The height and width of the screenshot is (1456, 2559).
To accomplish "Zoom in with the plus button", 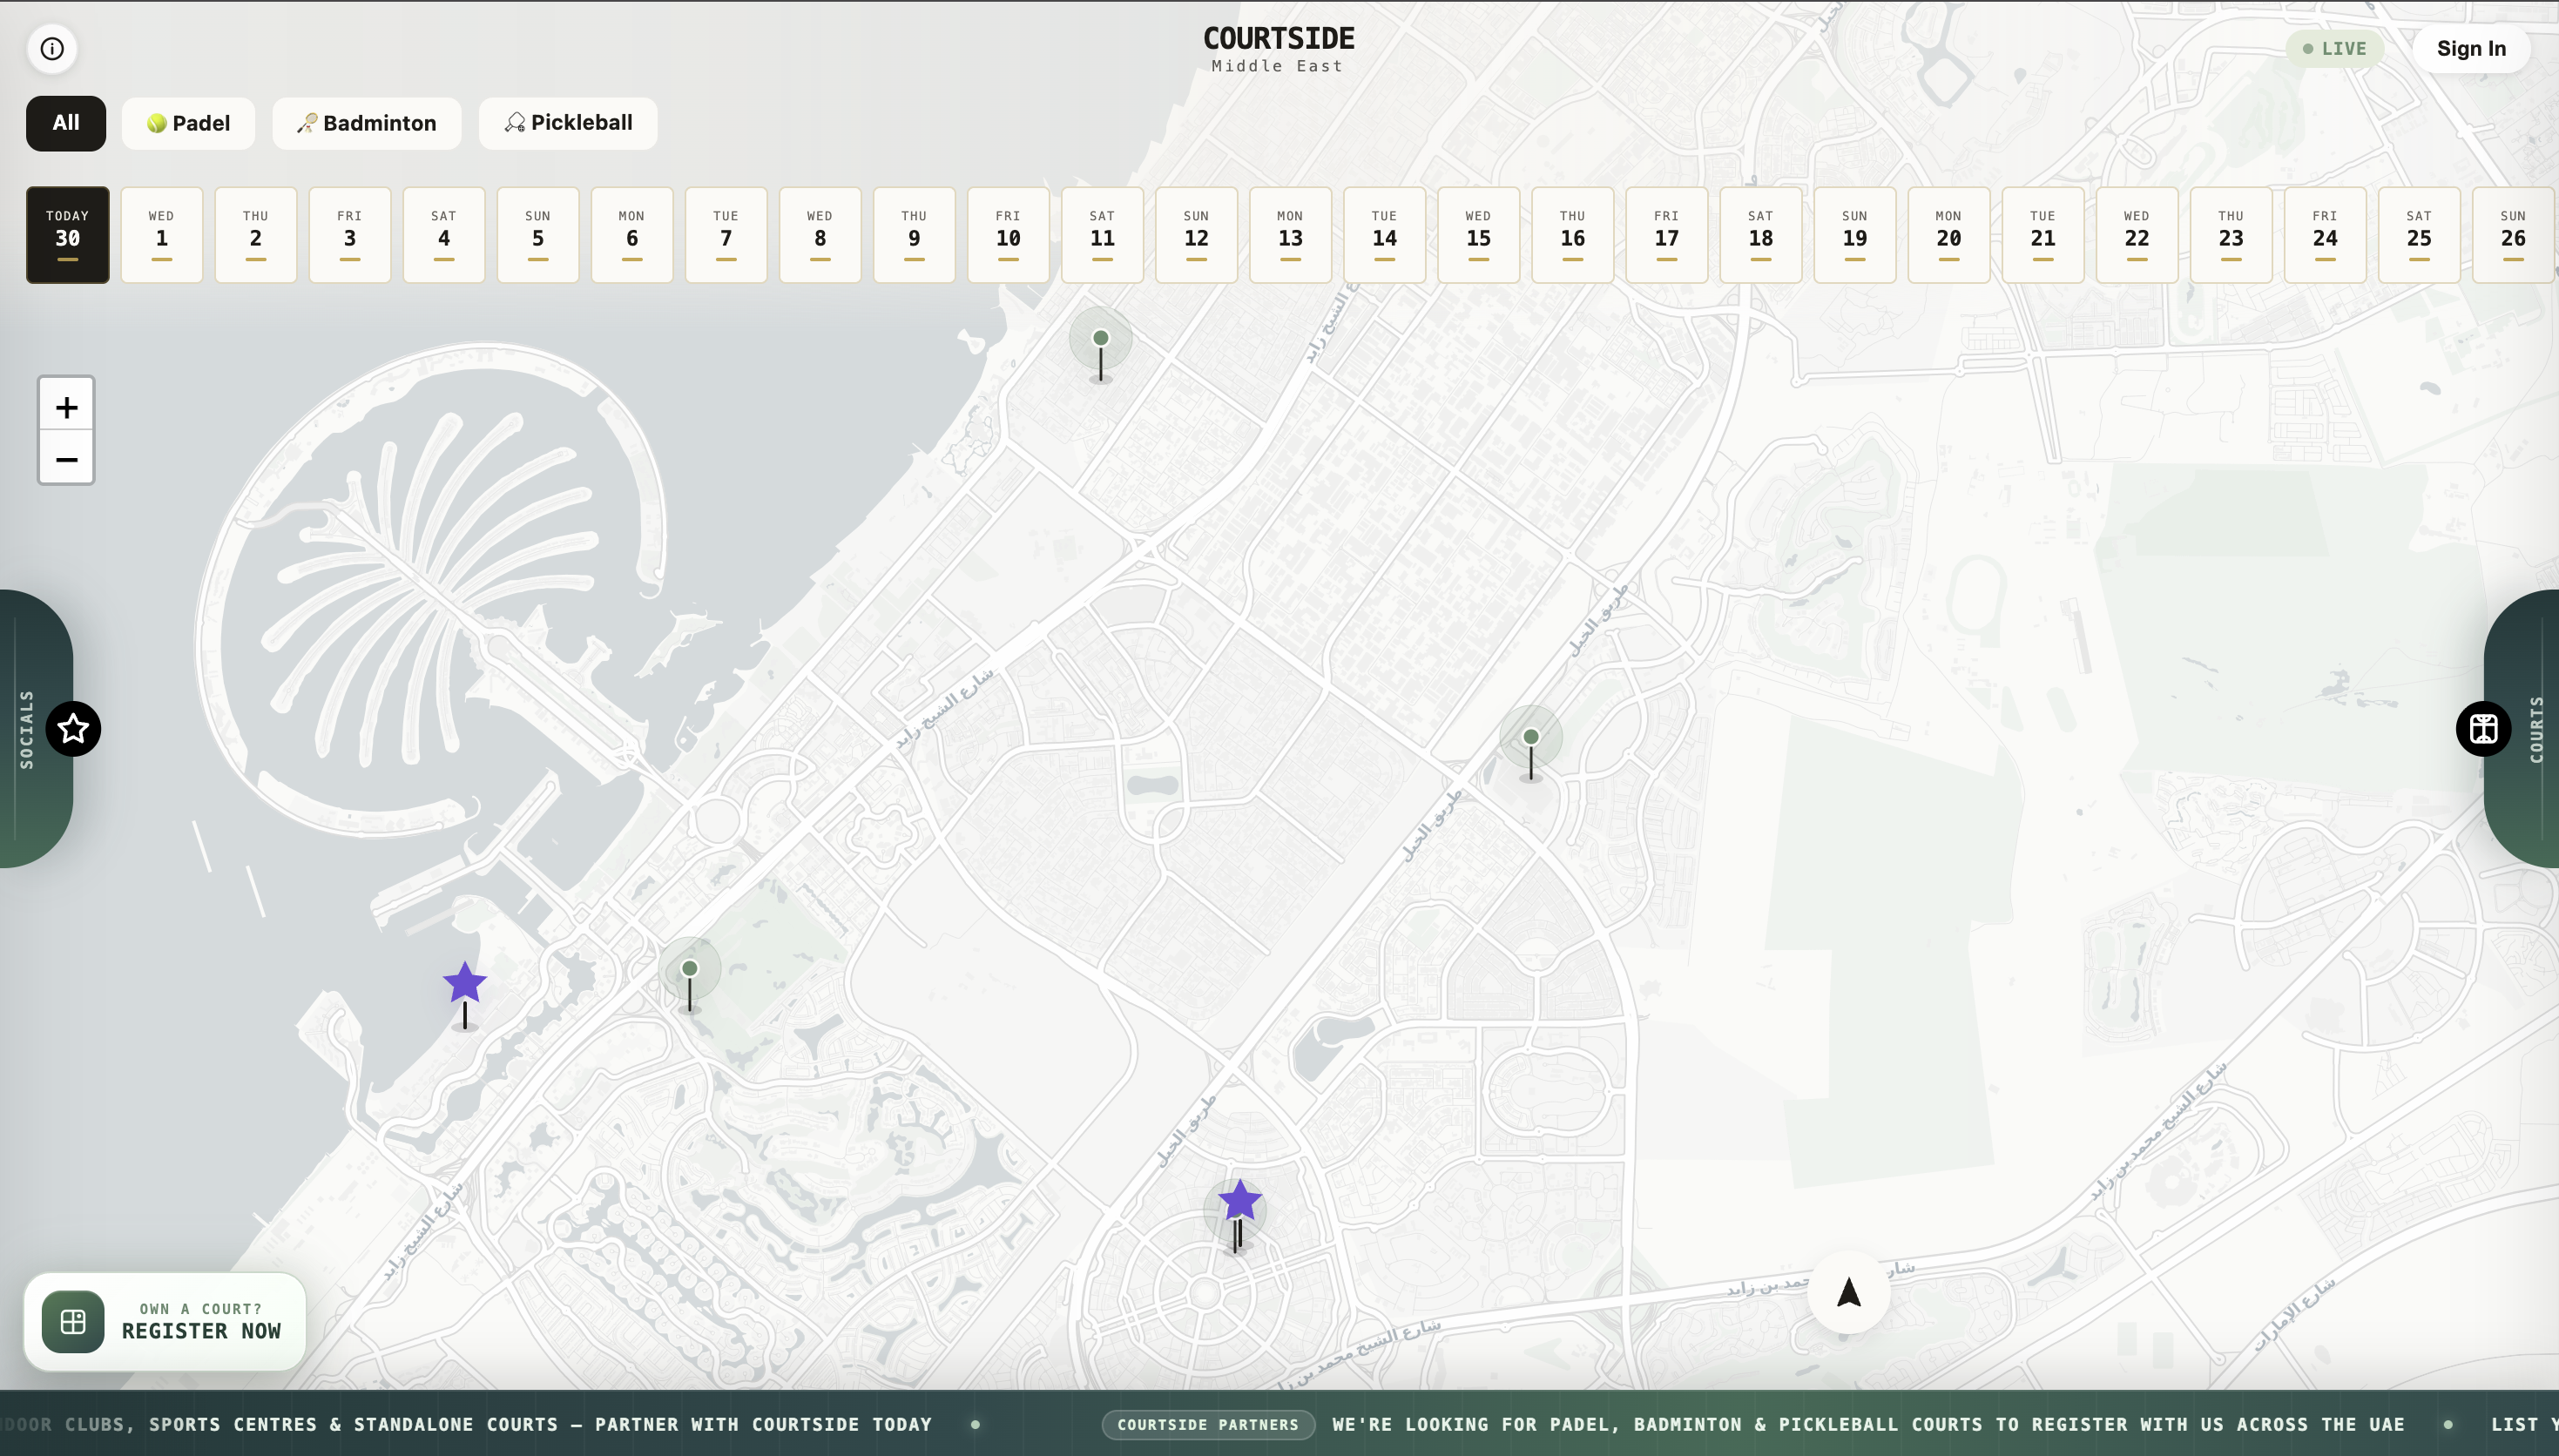I will tap(66, 407).
